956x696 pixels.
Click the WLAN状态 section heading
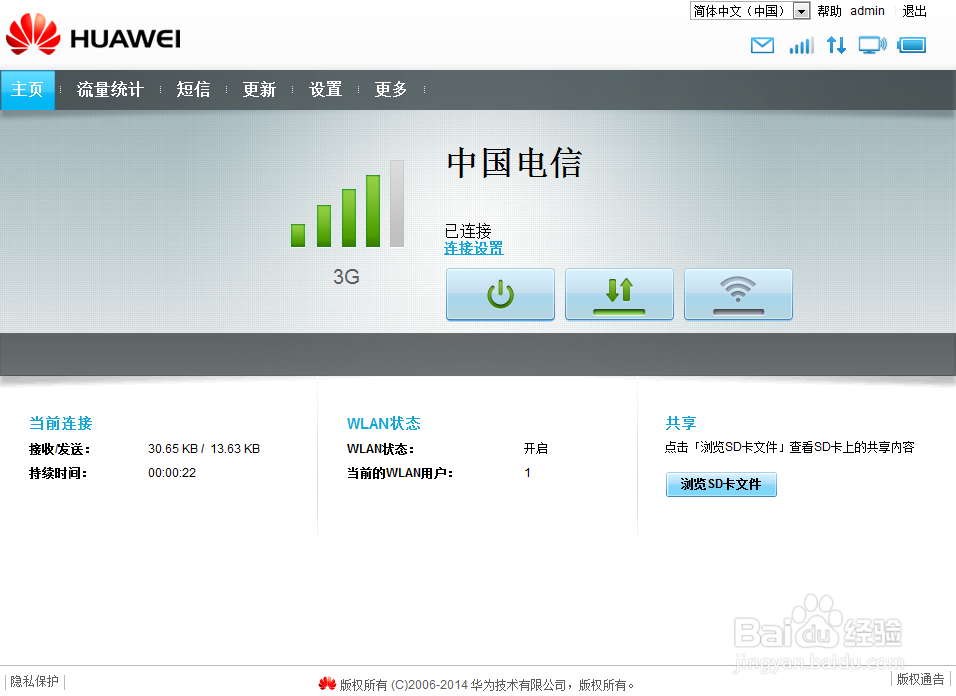tap(383, 423)
